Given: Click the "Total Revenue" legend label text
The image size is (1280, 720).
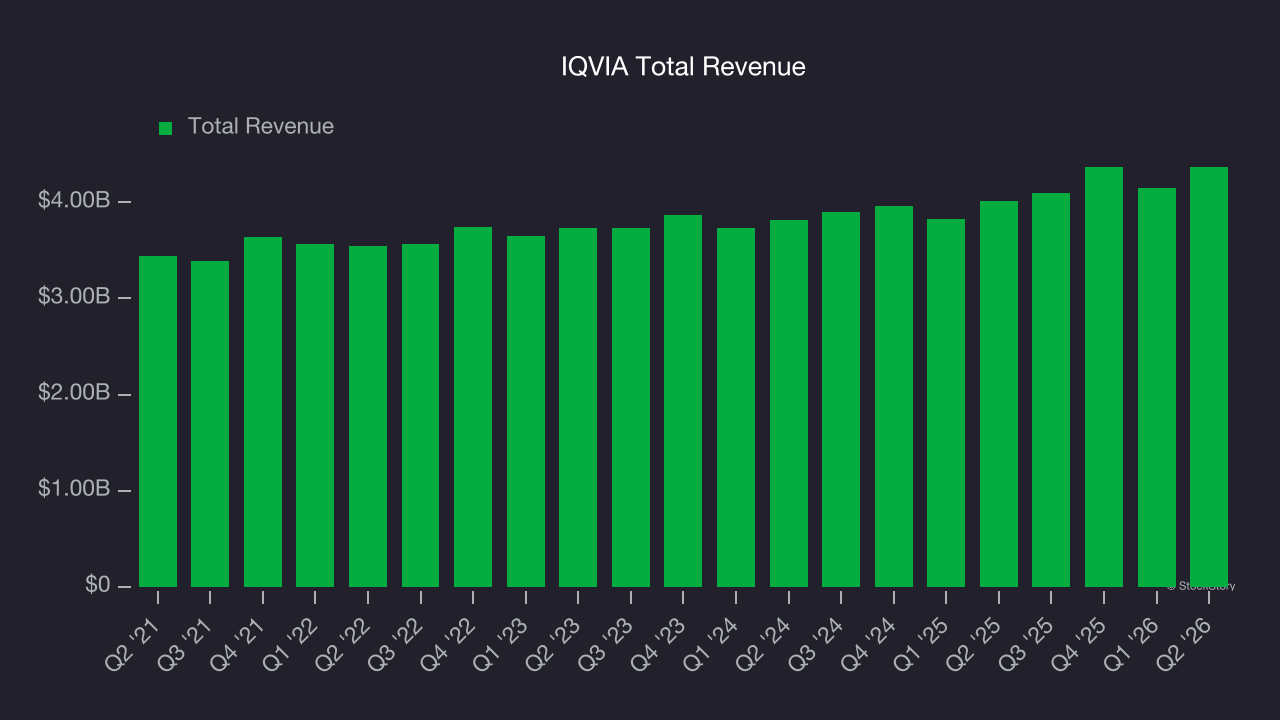Looking at the screenshot, I should point(261,127).
